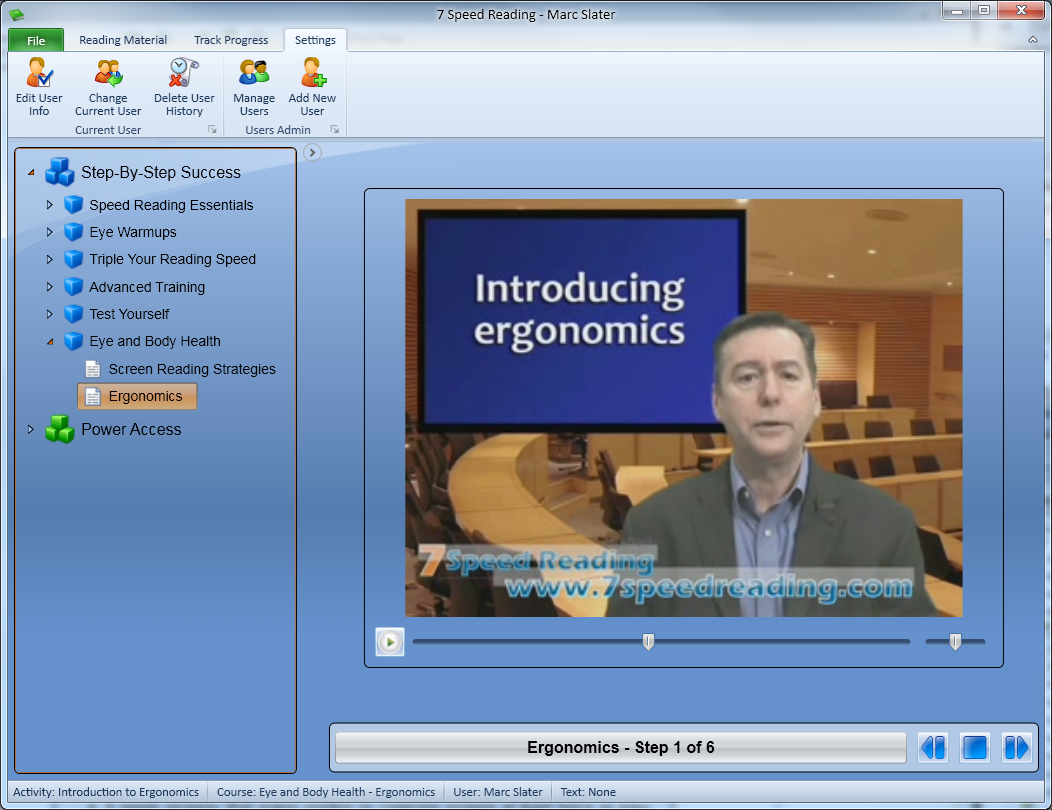
Task: Click the Delete User History icon
Action: point(184,74)
